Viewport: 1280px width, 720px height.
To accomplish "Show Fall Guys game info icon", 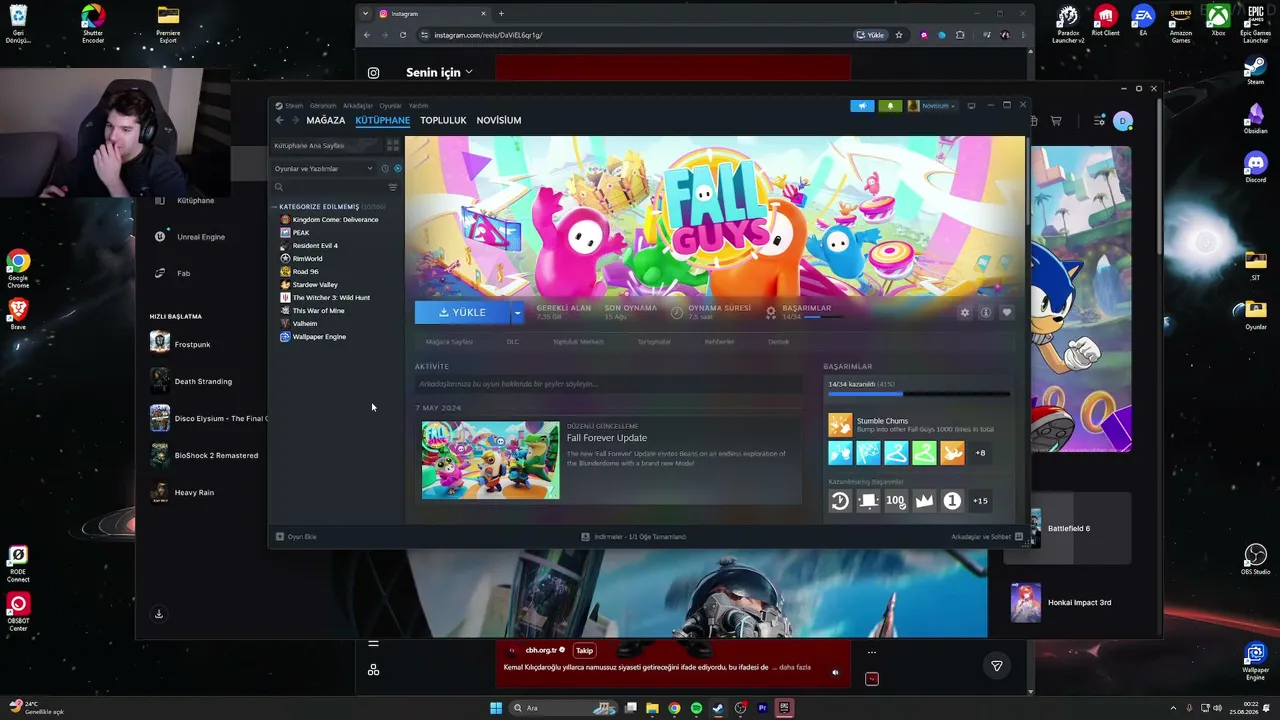I will 985,313.
